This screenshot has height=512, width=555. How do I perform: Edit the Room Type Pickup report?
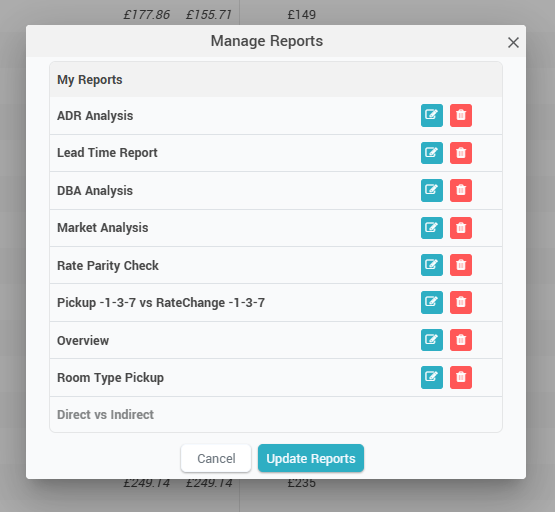pyautogui.click(x=431, y=378)
